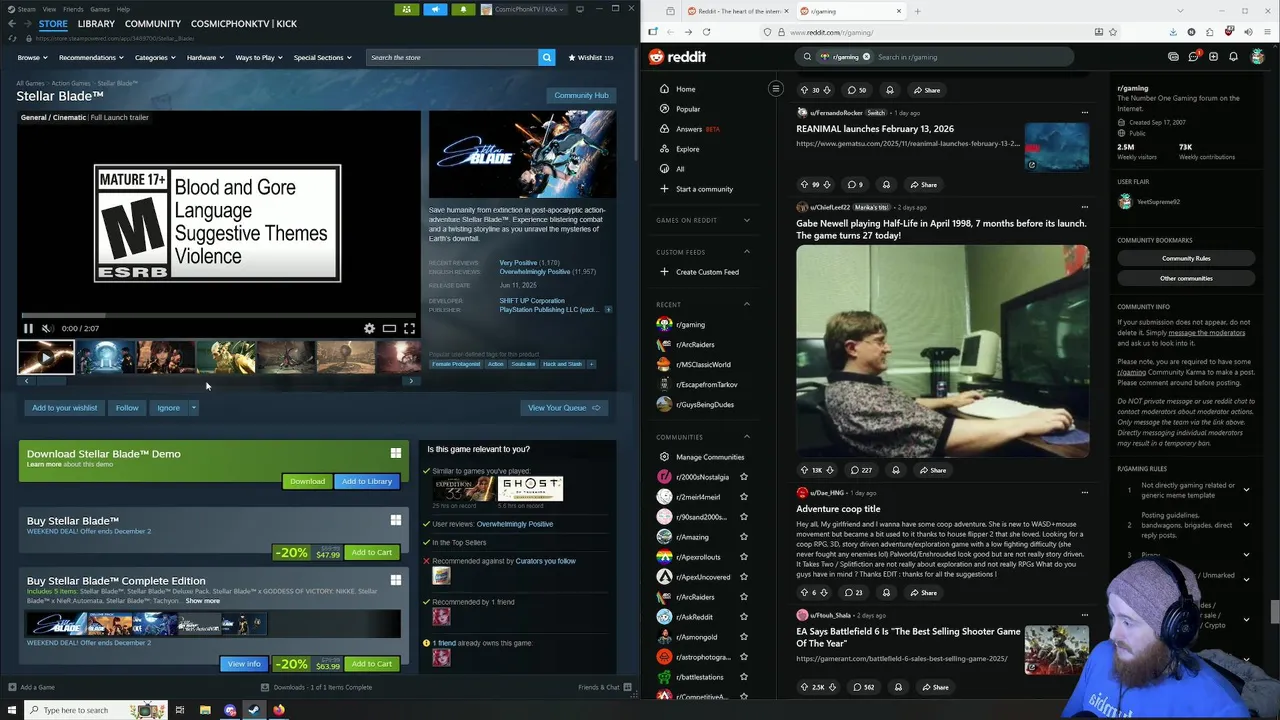This screenshot has width=1280, height=720.
Task: Open Reddit notifications bell
Action: [x=1233, y=57]
